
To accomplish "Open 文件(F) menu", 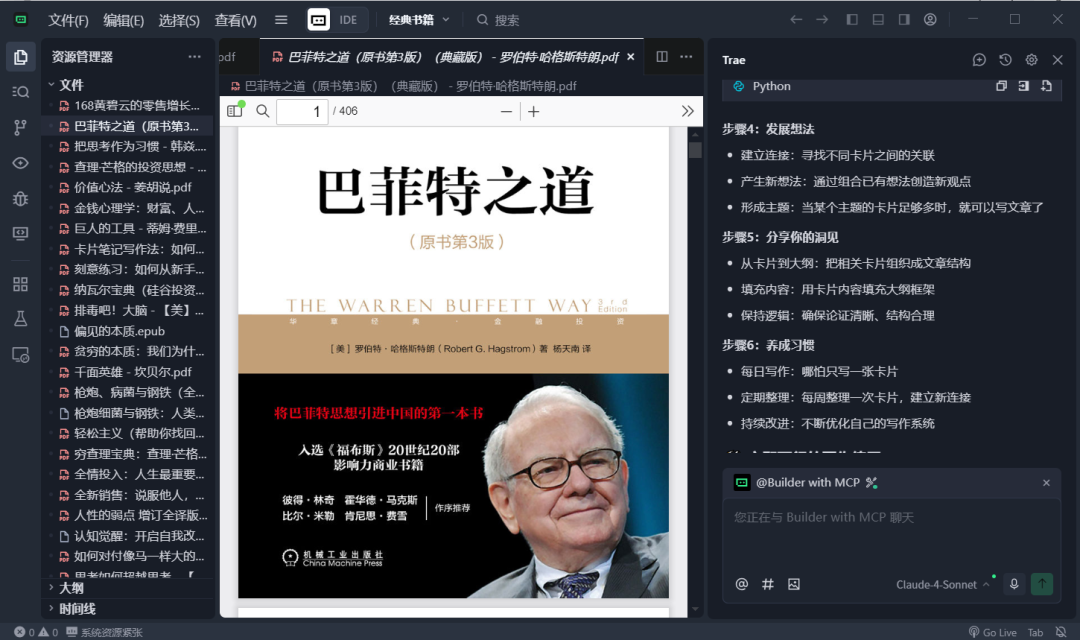I will tap(68, 20).
